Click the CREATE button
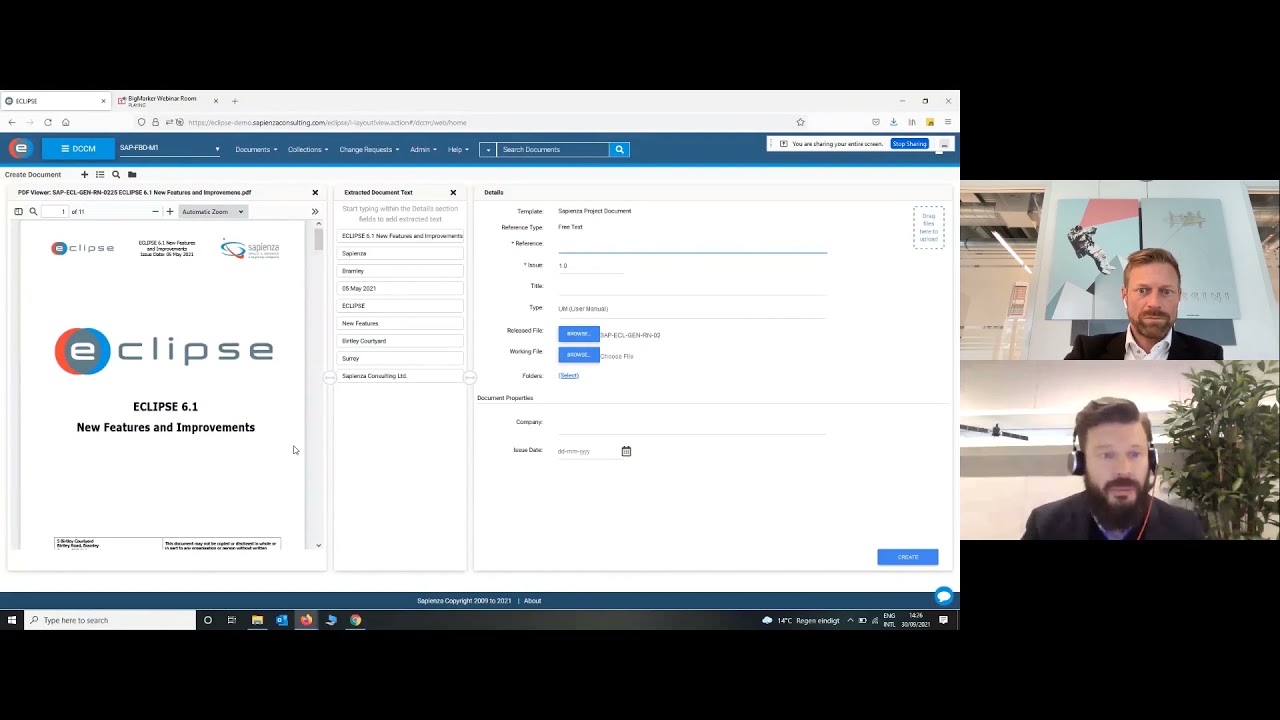 point(908,557)
